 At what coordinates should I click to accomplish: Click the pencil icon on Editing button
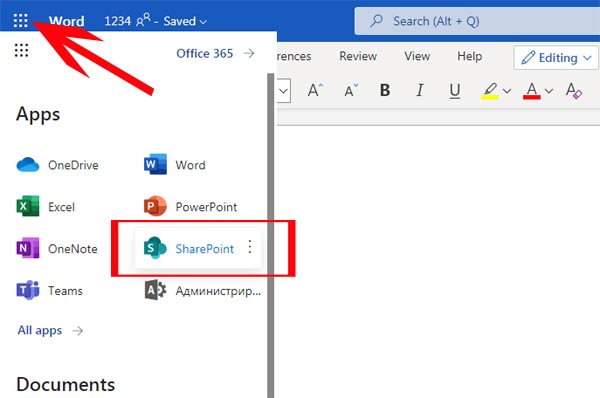click(x=528, y=58)
